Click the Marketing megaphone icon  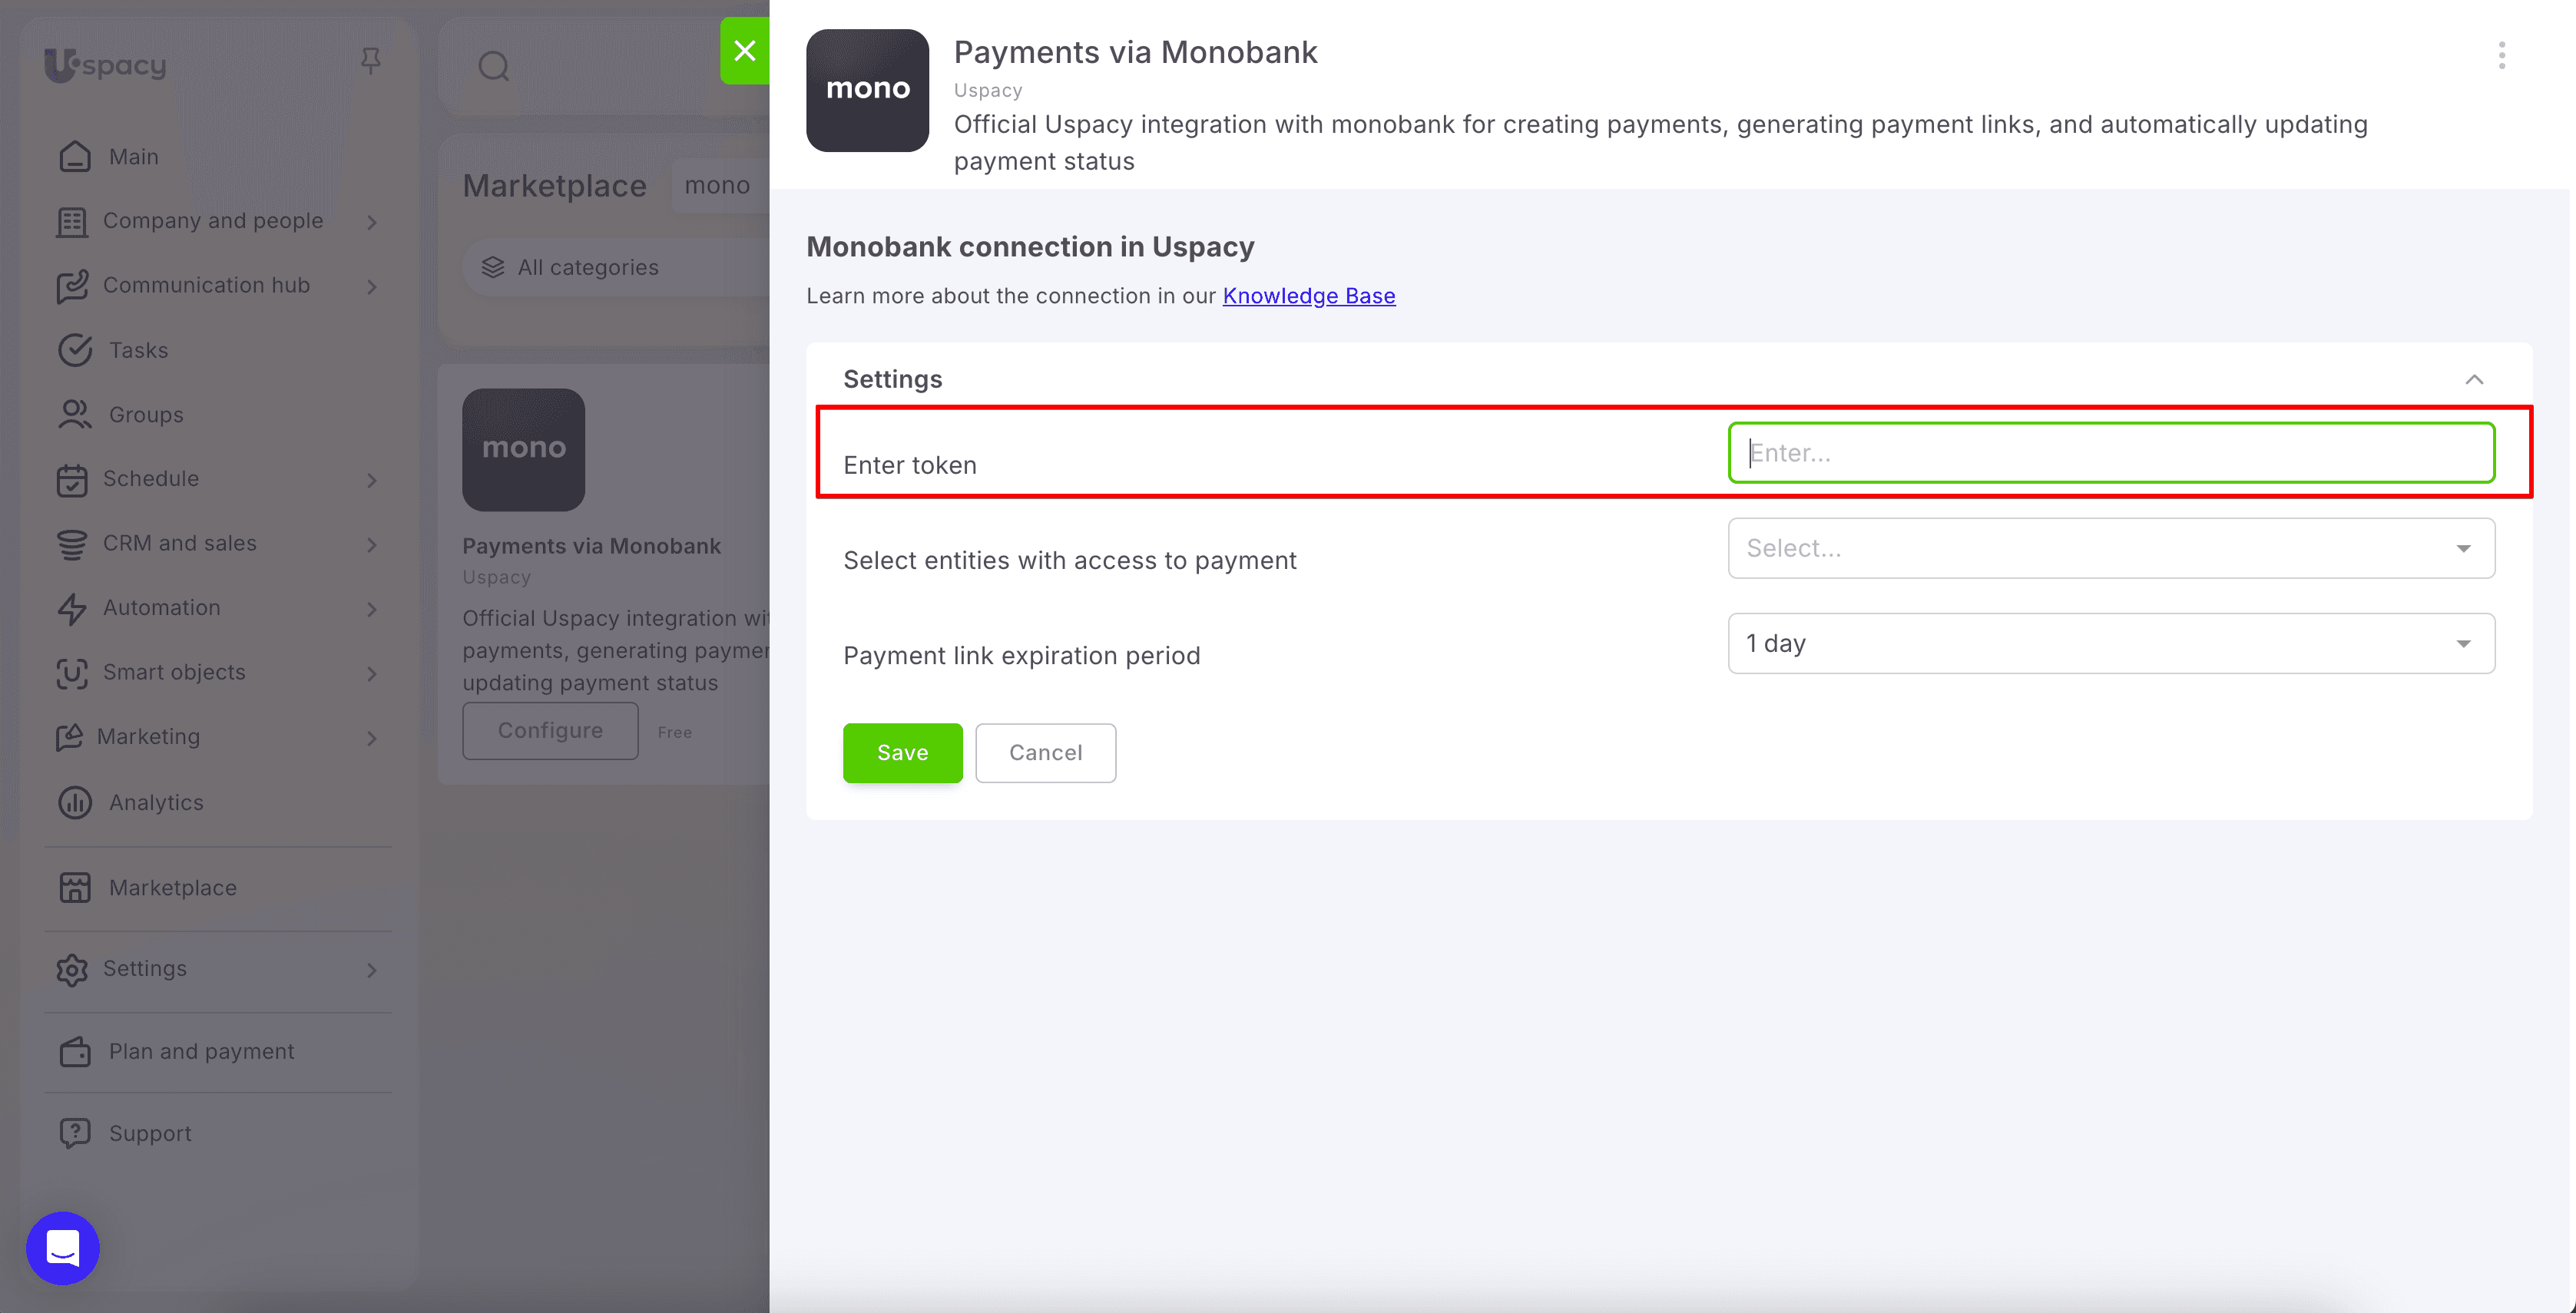point(69,737)
